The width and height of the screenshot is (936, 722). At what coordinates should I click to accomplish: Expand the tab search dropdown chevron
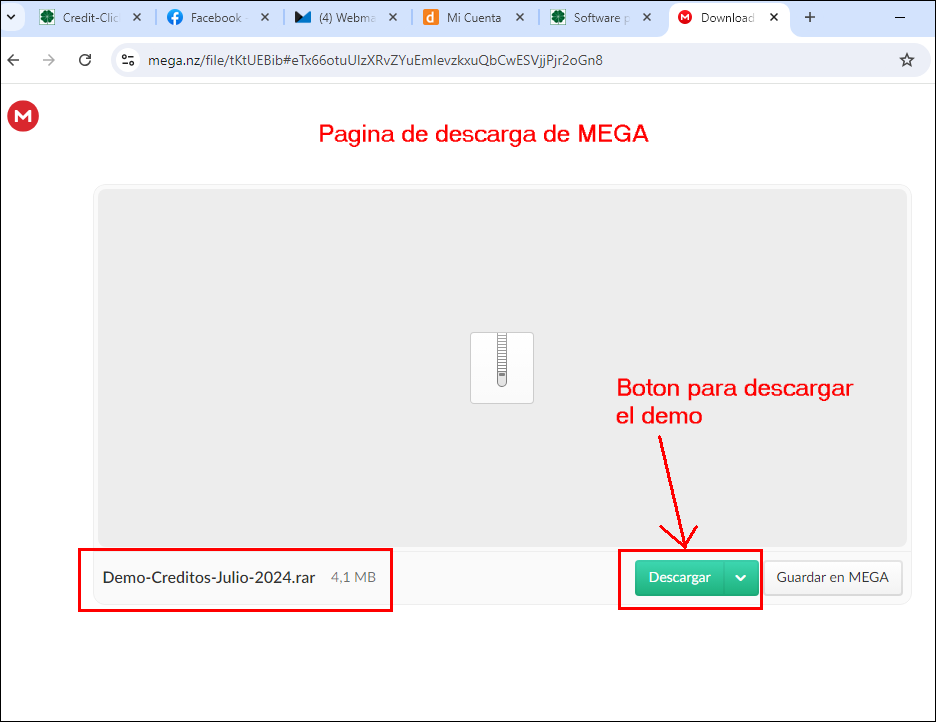(12, 17)
